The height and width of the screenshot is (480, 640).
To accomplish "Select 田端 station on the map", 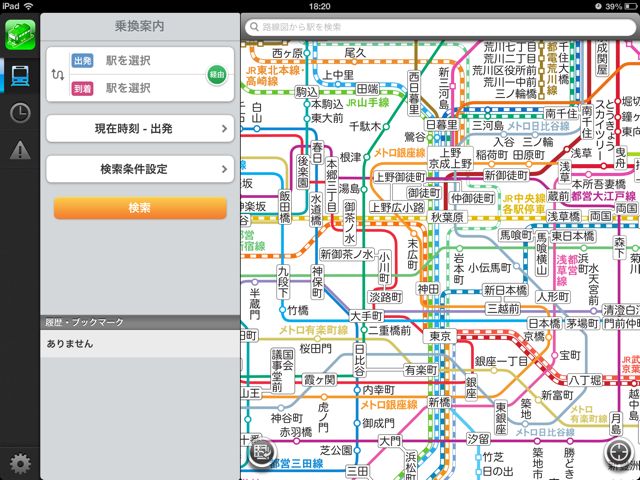I will coord(368,89).
